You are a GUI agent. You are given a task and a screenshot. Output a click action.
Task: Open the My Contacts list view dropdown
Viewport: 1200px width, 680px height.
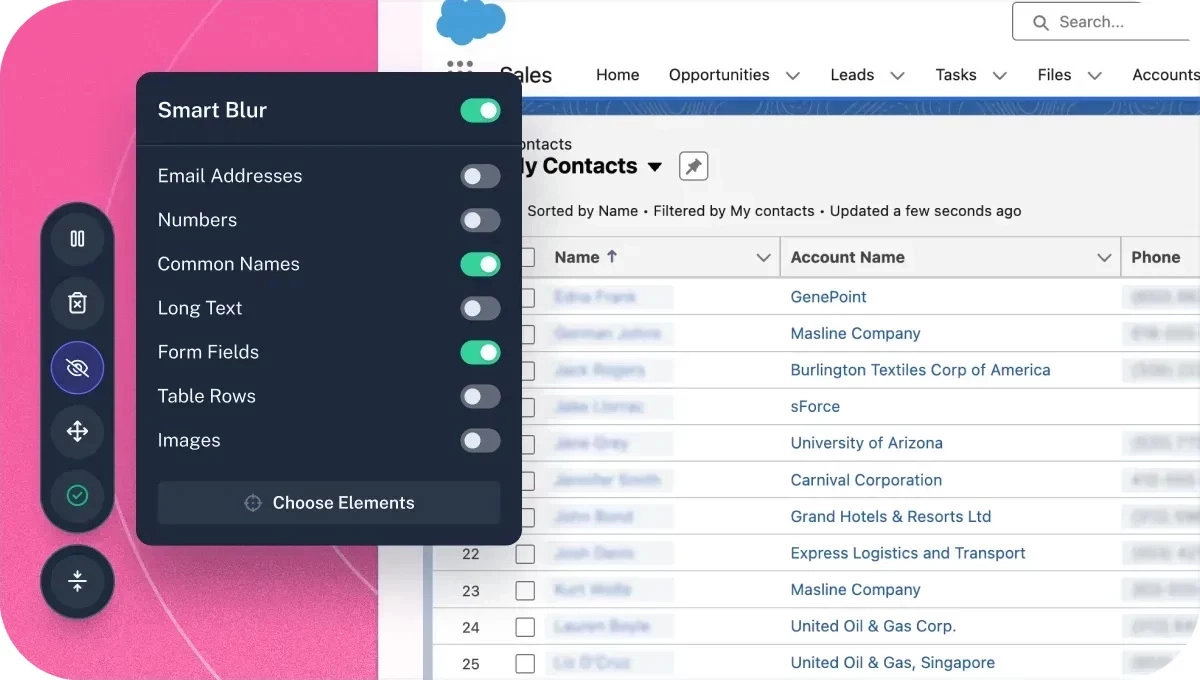[655, 167]
